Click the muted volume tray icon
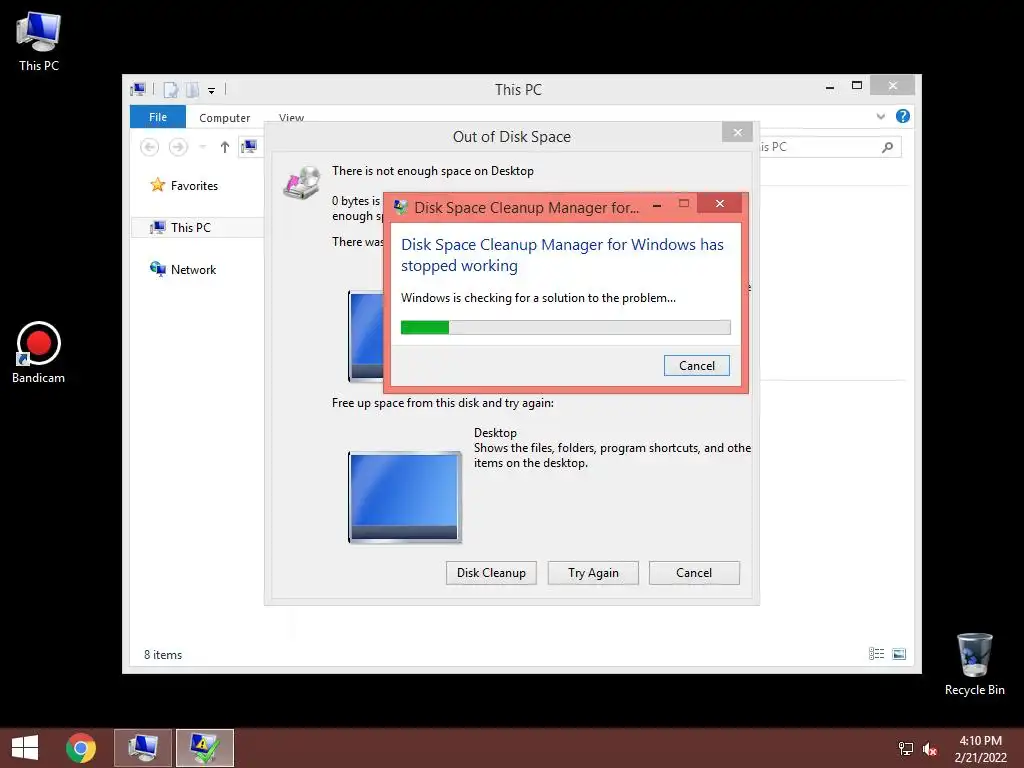Viewport: 1024px width, 768px height. pyautogui.click(x=930, y=748)
